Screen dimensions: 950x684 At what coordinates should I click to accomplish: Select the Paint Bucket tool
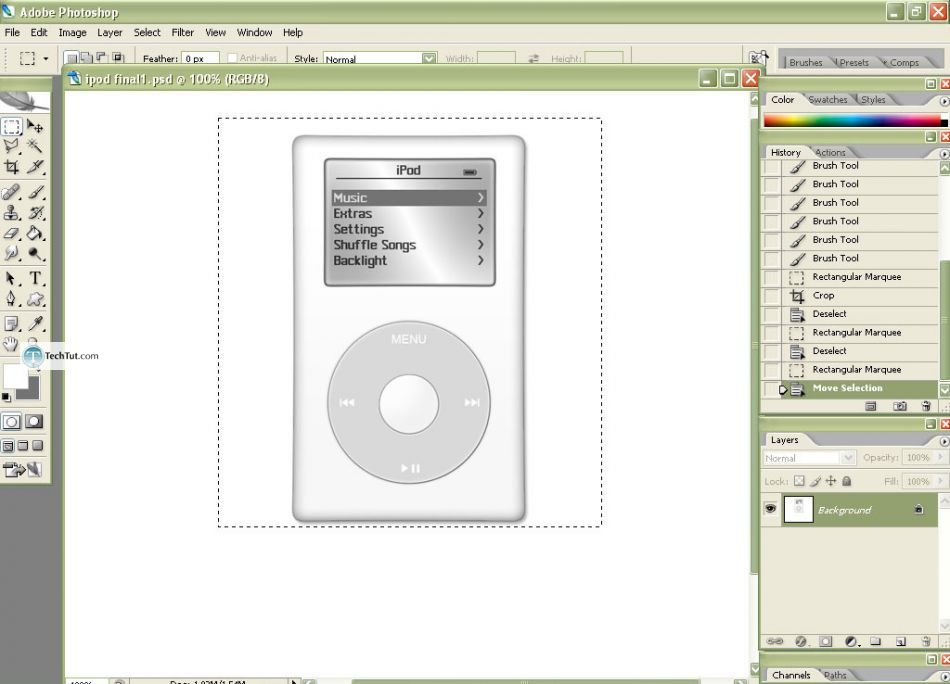click(x=35, y=233)
